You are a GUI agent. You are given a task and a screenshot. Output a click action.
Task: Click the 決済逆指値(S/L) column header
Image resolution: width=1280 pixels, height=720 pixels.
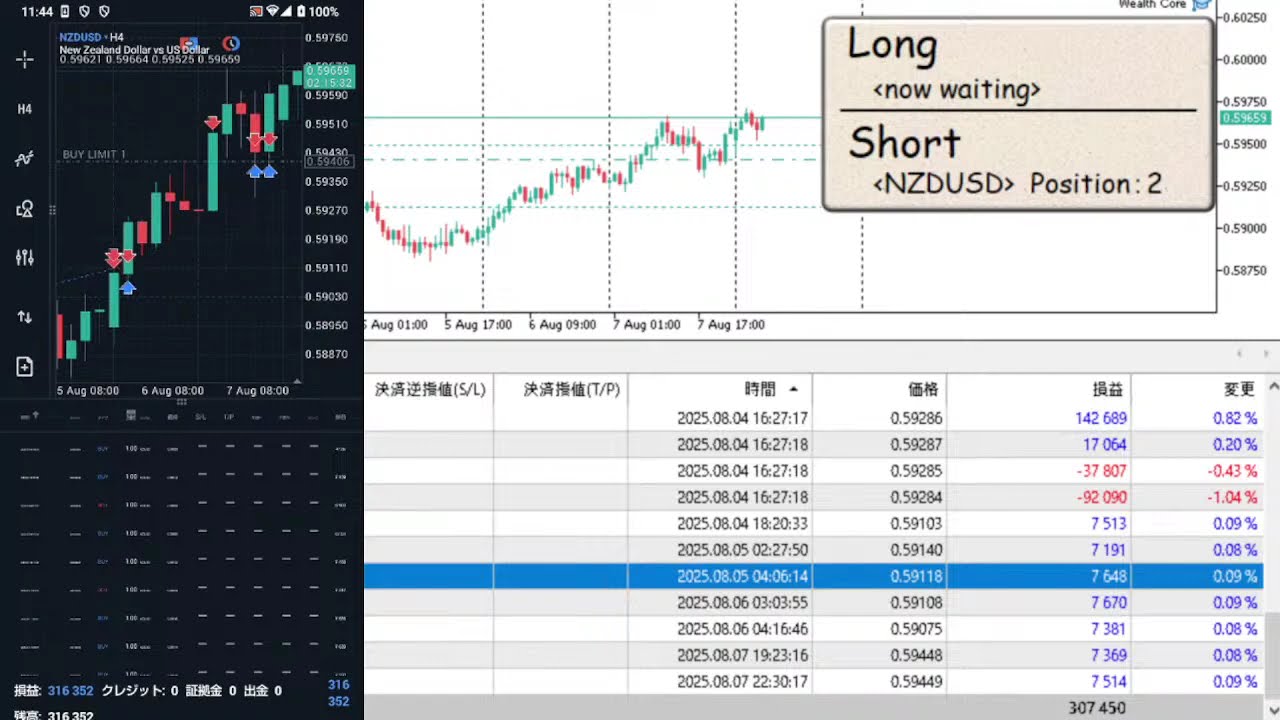point(429,389)
